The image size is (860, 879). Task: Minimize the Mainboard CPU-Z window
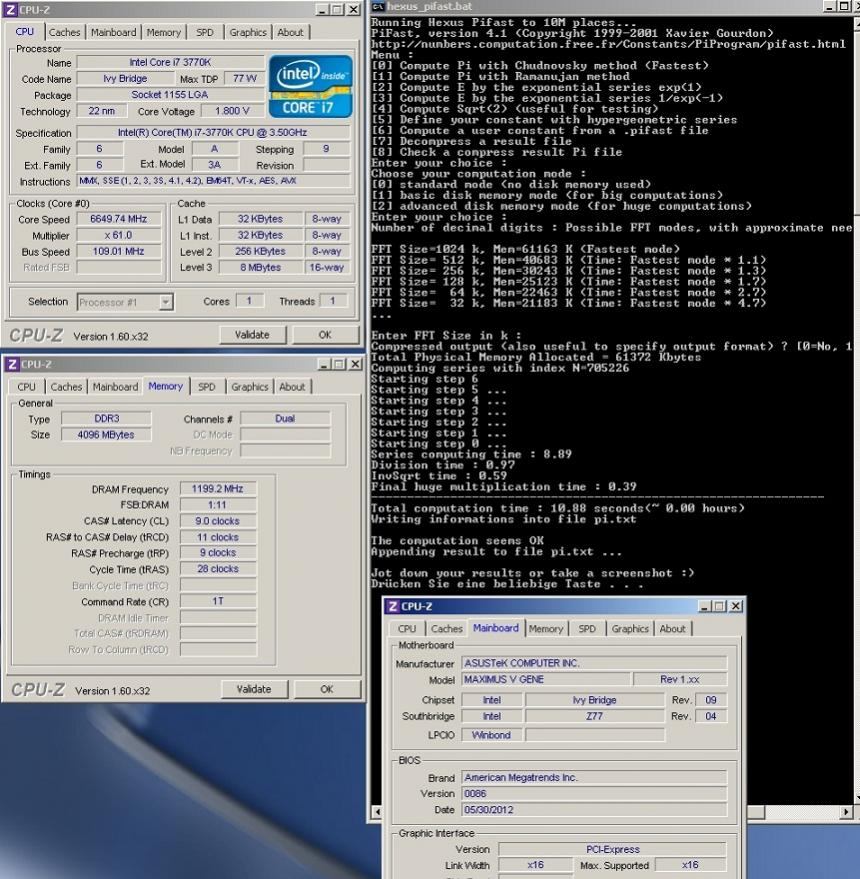(x=705, y=607)
